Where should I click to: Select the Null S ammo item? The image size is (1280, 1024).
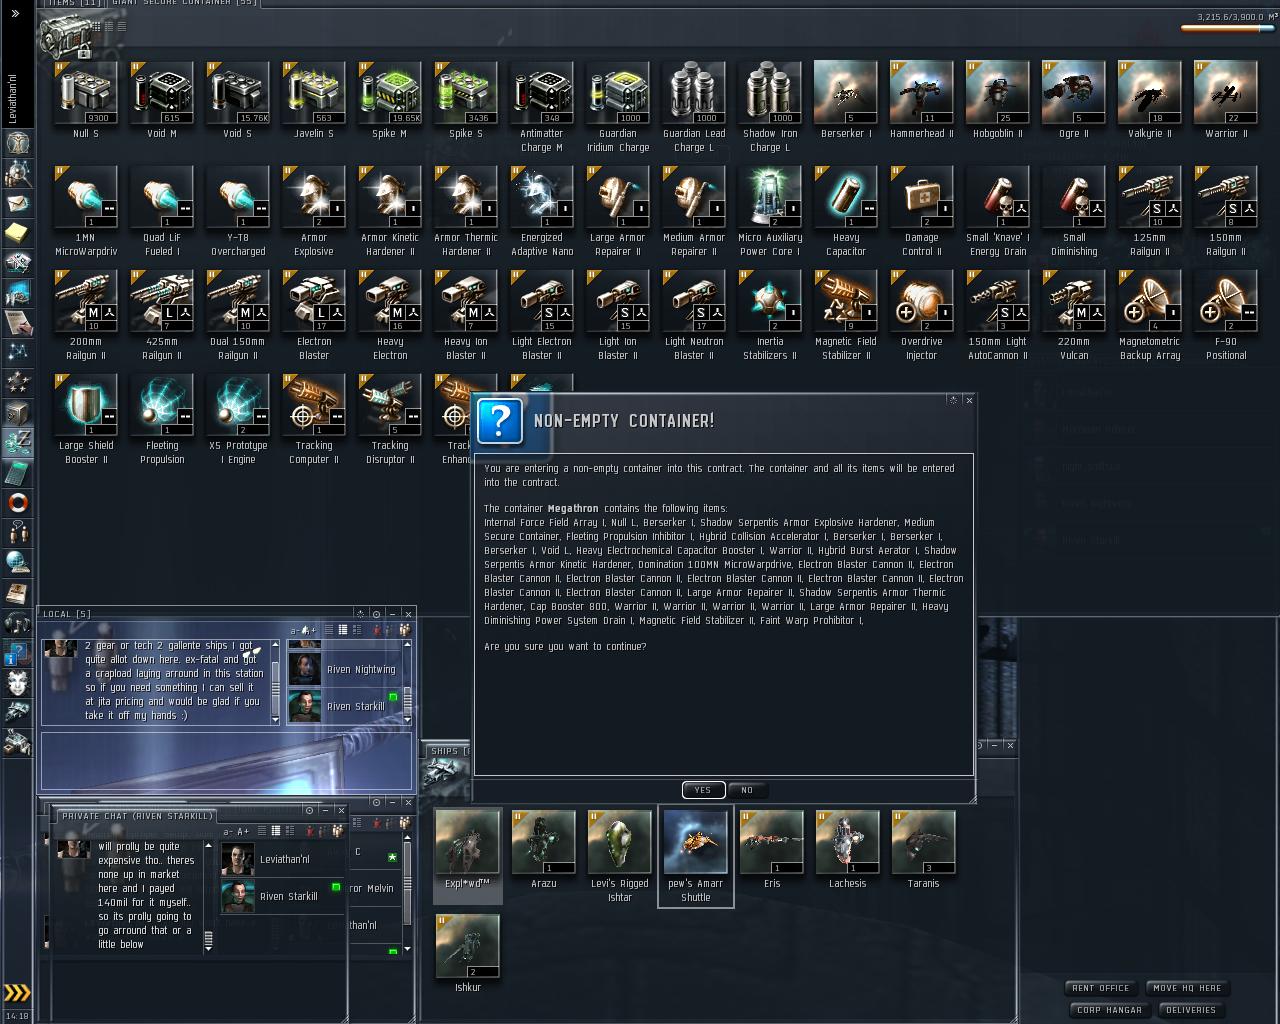click(x=86, y=100)
